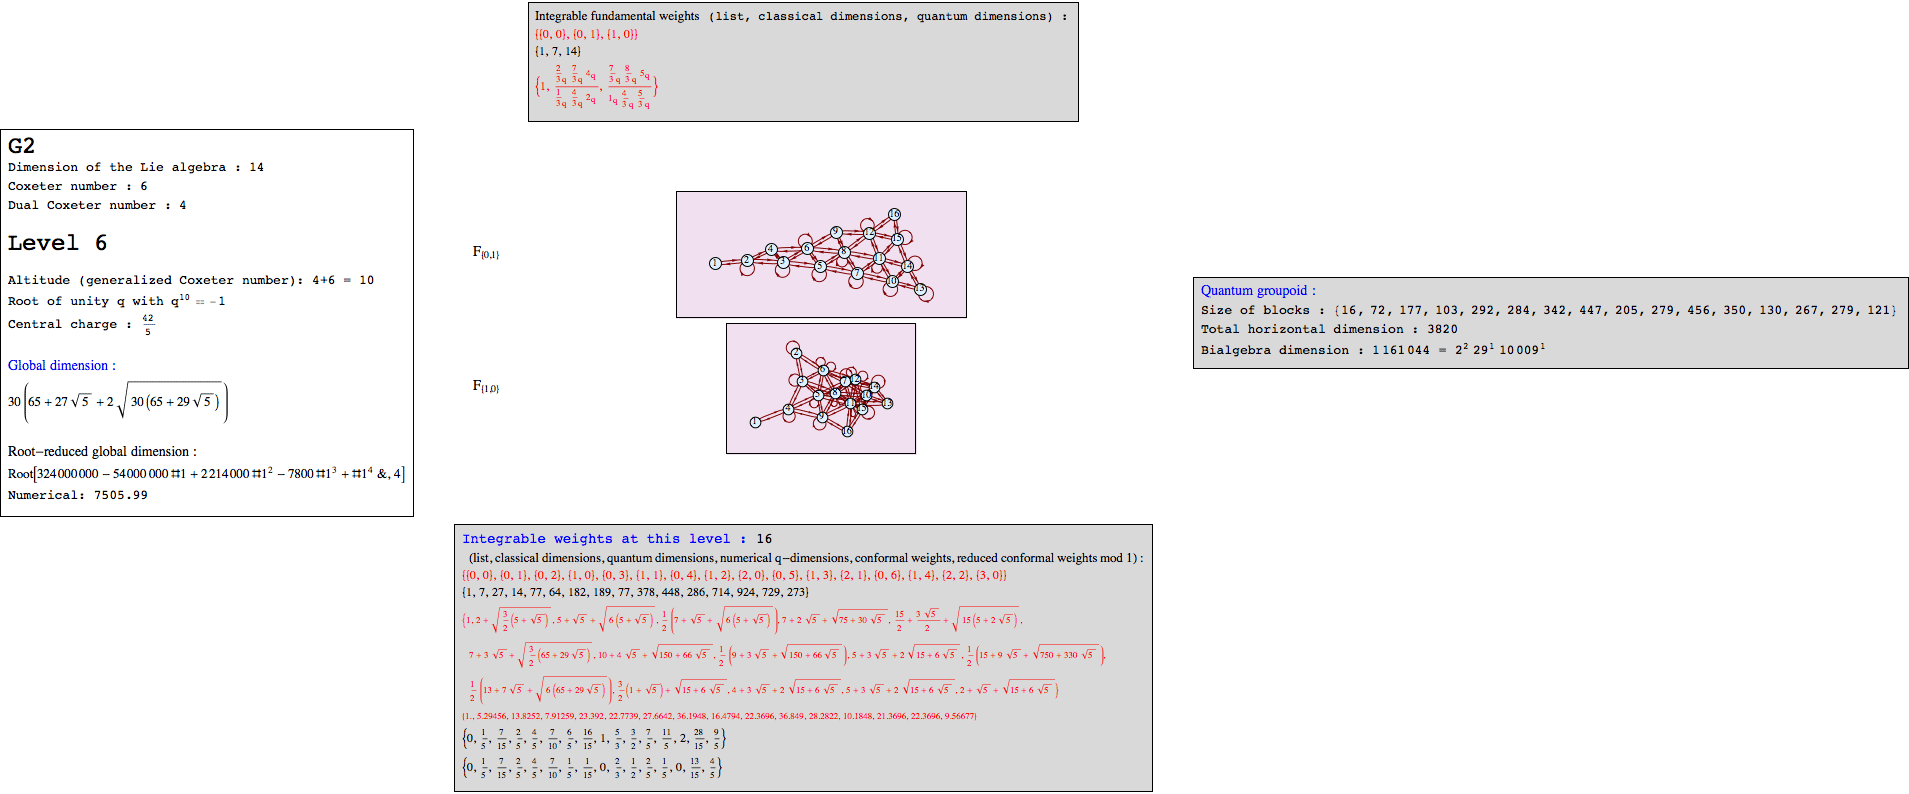Click the blue 'Global dimension :' label
This screenshot has height=794, width=1909.
[62, 365]
